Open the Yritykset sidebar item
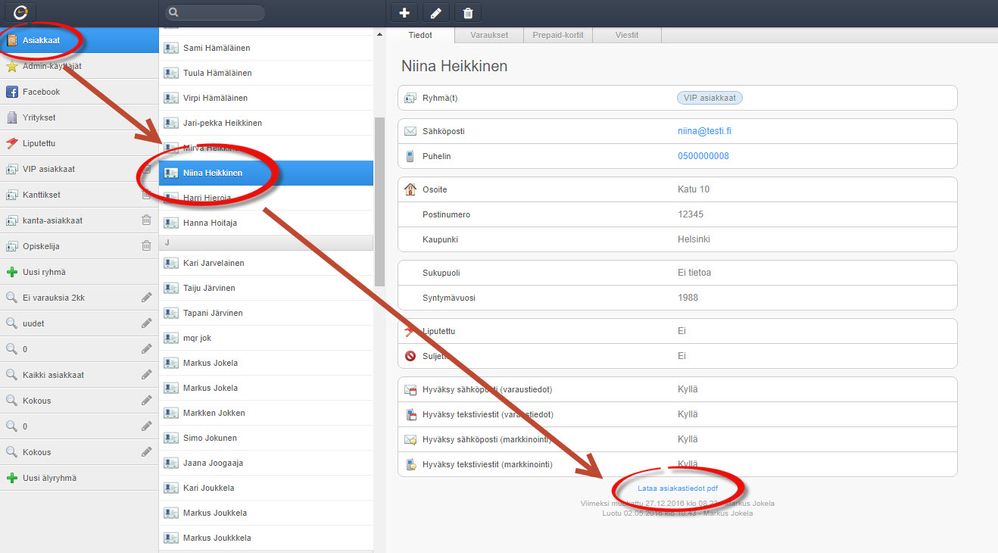The height and width of the screenshot is (553, 998). tap(79, 118)
